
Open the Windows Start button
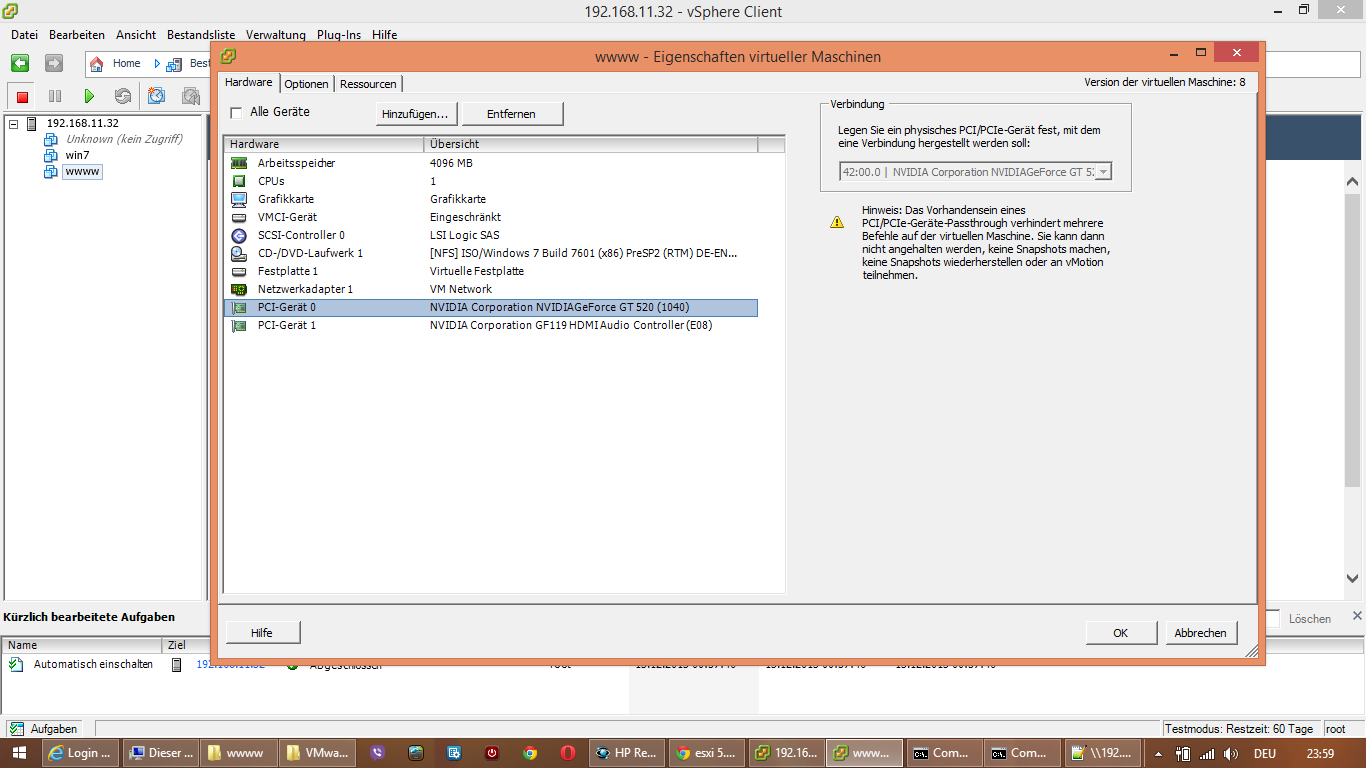[19, 753]
